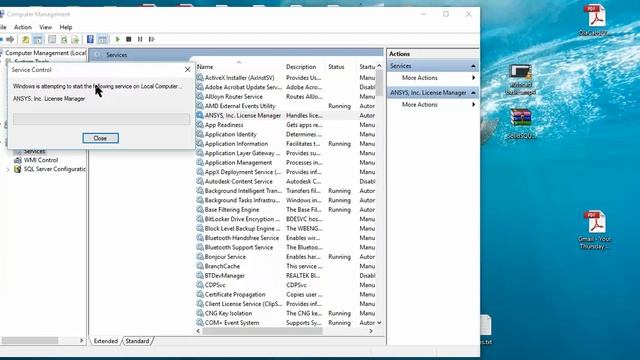The image size is (640, 360).
Task: Open the top PDF file on desktop
Action: (x=594, y=20)
